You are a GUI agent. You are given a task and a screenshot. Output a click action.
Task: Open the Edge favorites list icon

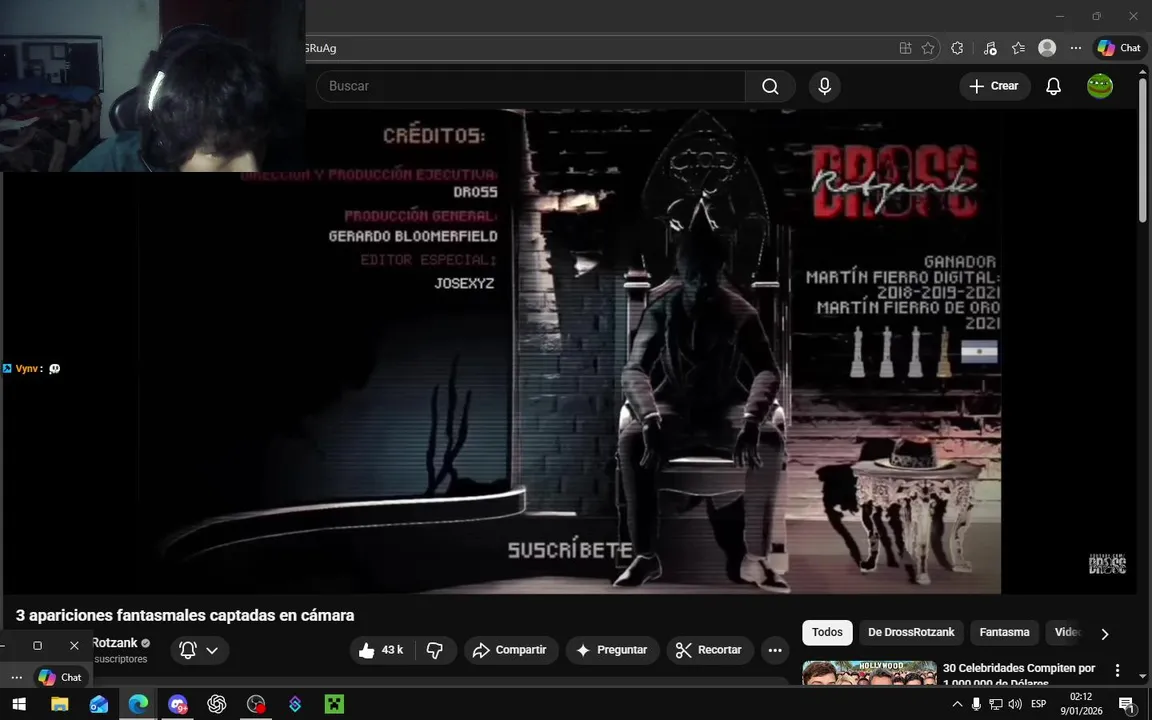coord(1018,48)
